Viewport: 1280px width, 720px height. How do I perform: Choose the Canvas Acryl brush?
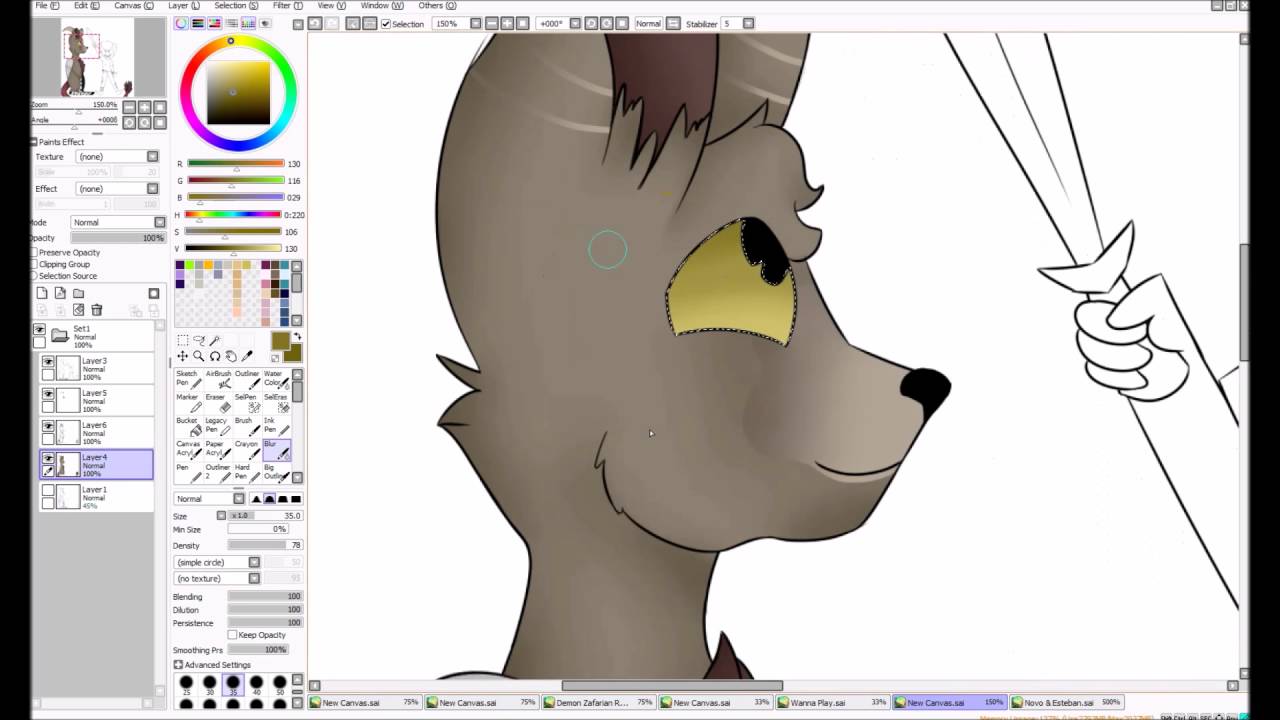pos(188,450)
